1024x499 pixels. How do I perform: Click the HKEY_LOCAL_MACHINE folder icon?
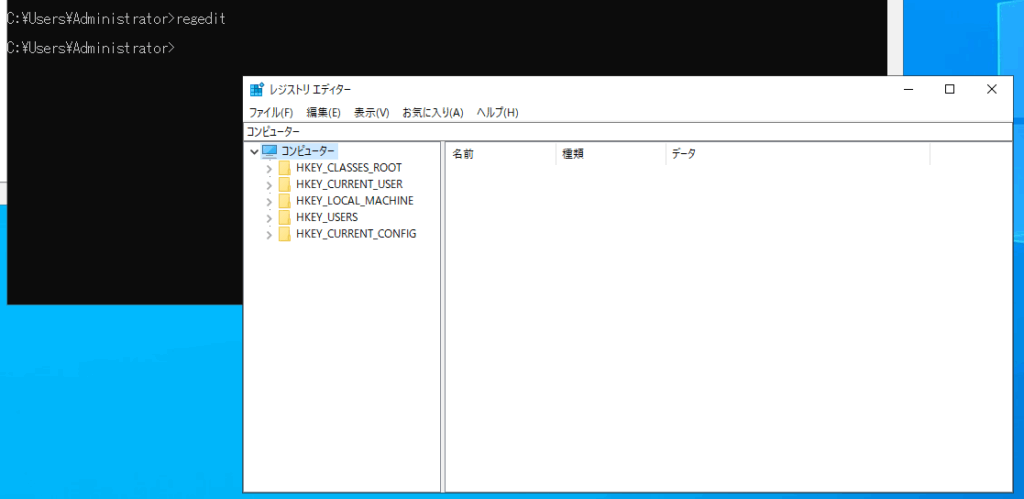pyautogui.click(x=285, y=201)
